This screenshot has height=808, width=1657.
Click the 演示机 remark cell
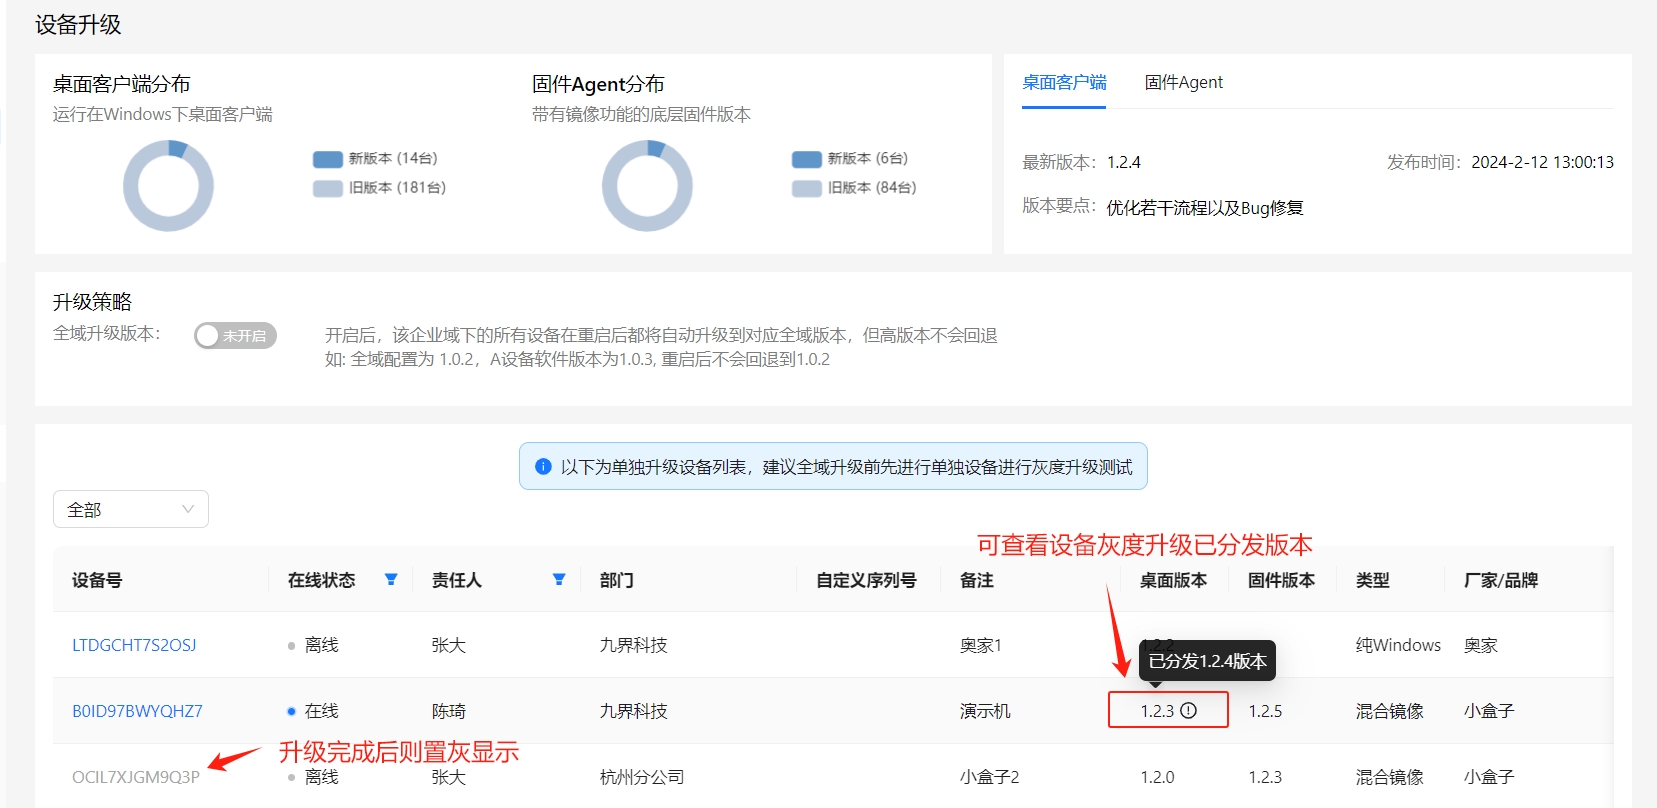[985, 711]
